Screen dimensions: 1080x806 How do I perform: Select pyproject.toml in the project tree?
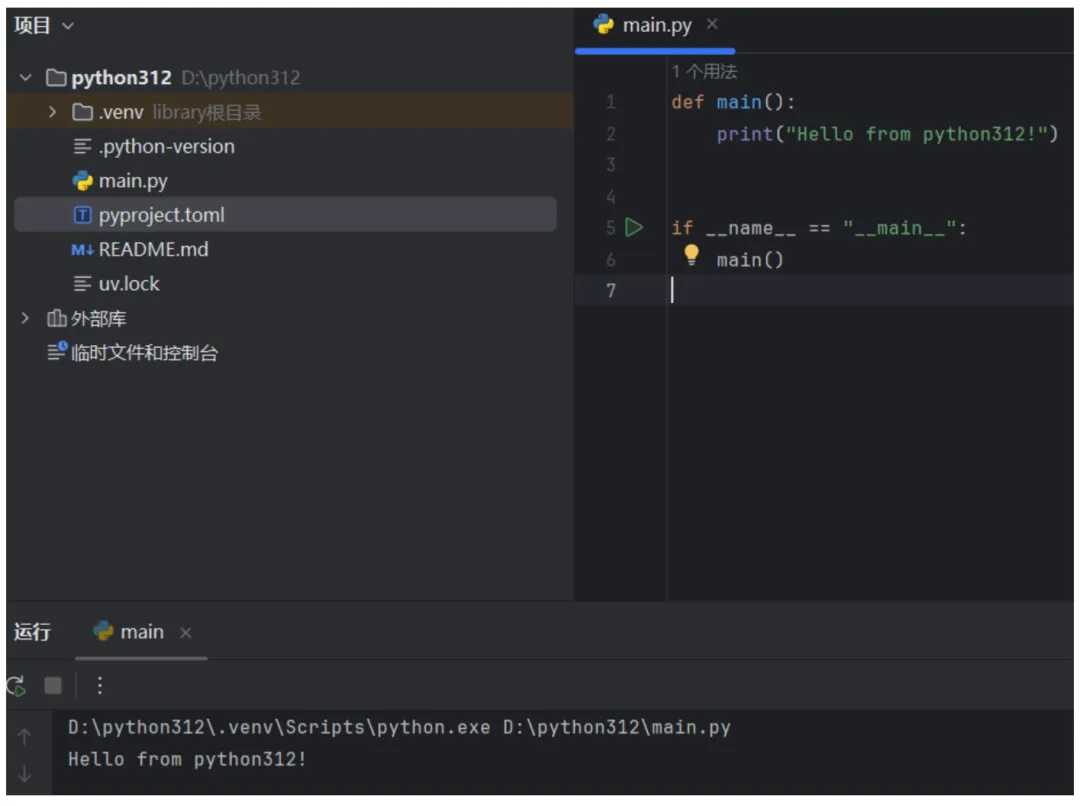point(161,215)
